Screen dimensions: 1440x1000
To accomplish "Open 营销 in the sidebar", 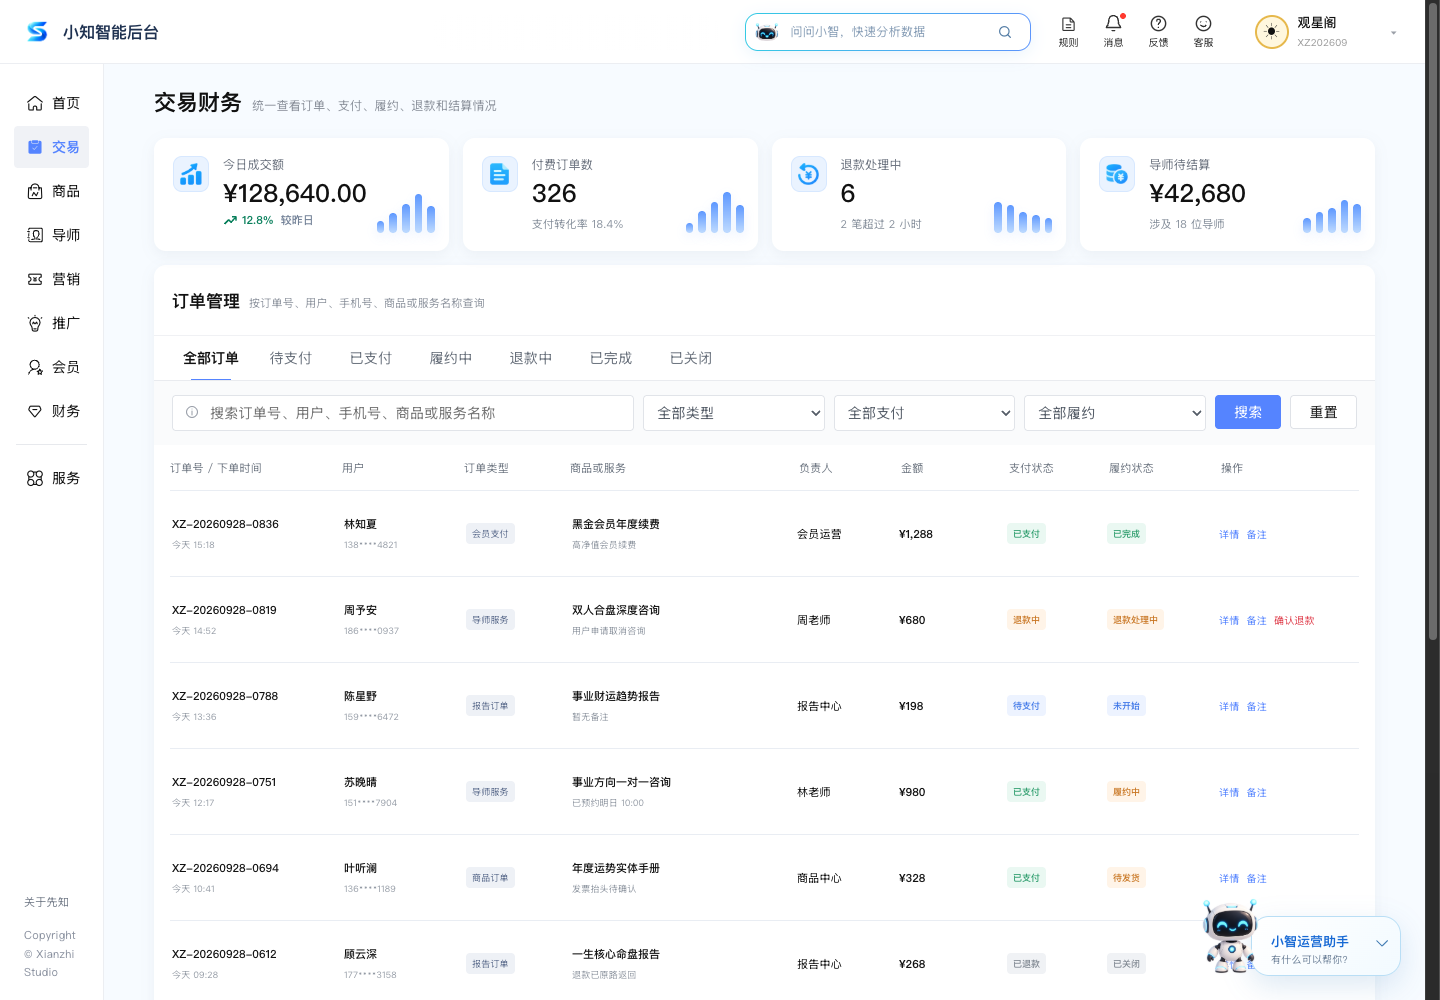I will click(x=52, y=279).
